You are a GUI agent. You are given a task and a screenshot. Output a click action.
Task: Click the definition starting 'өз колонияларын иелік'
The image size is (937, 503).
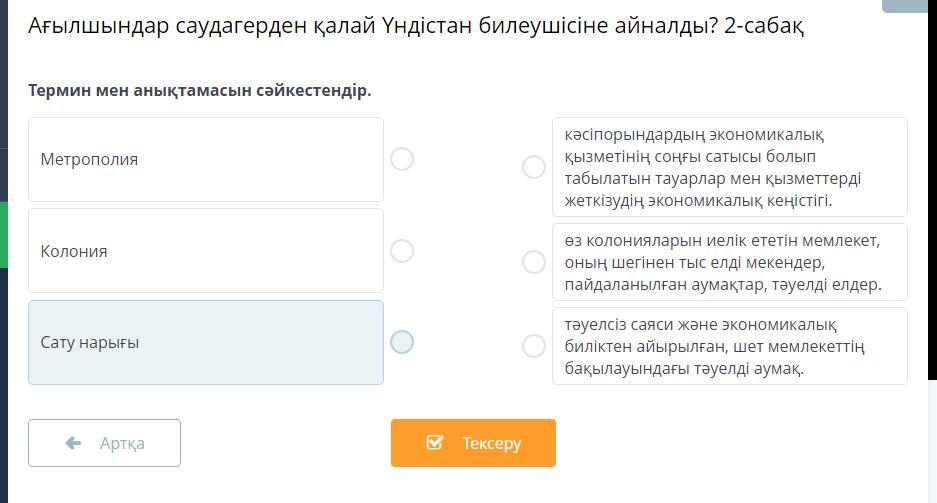click(729, 262)
